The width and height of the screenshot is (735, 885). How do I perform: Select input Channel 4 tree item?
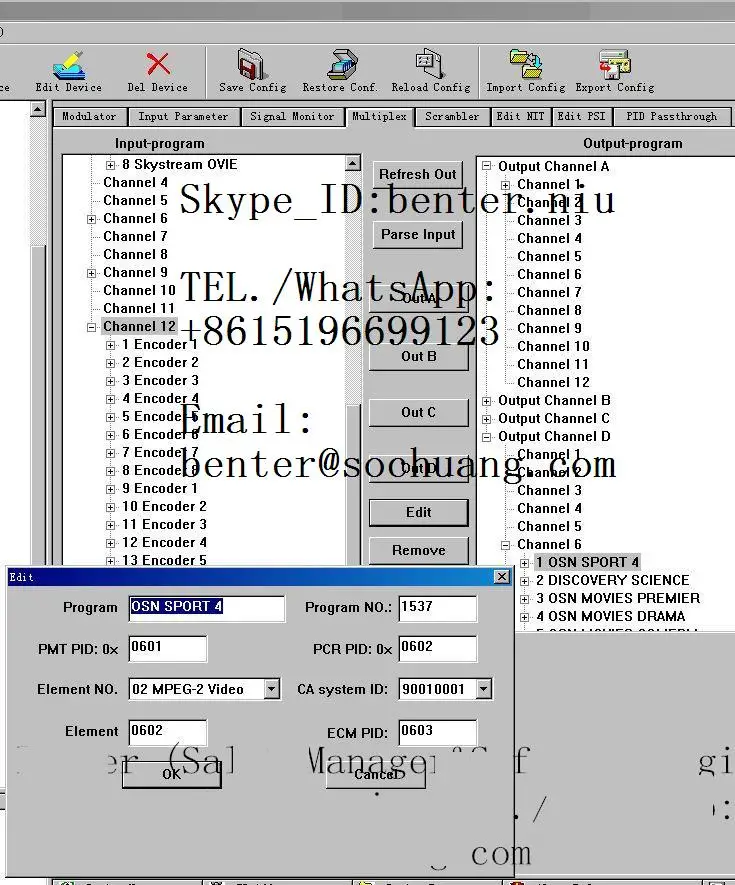point(135,182)
